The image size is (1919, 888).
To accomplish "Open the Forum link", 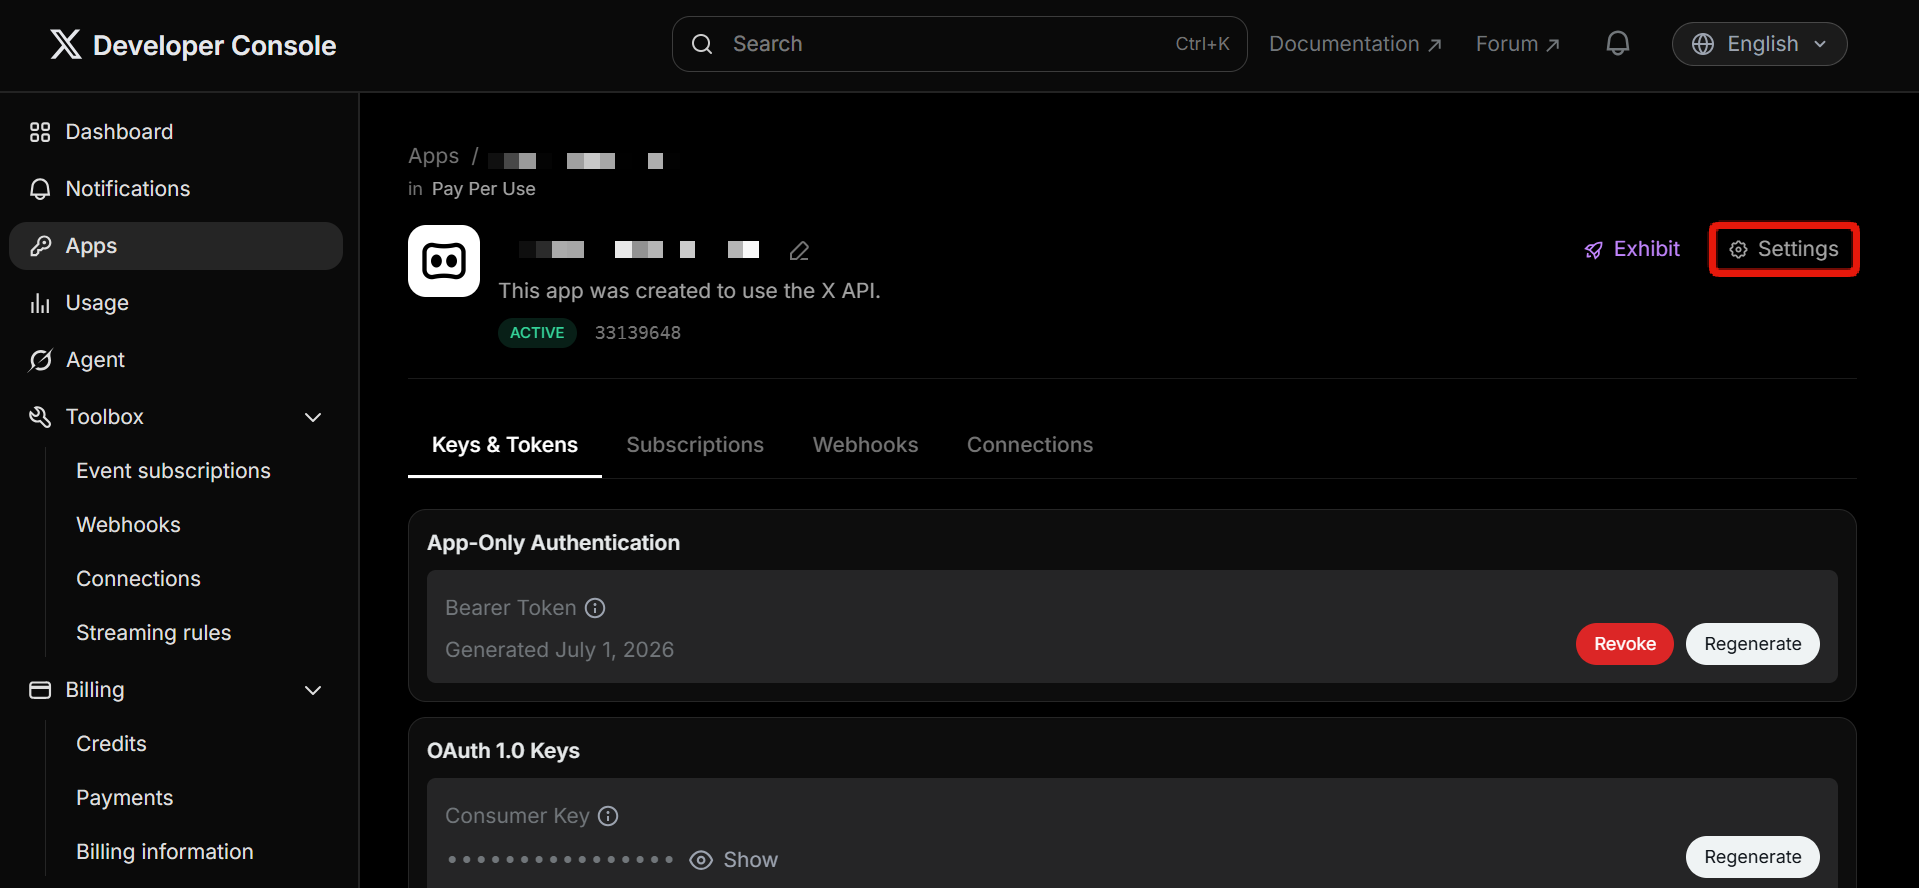I will pyautogui.click(x=1517, y=44).
